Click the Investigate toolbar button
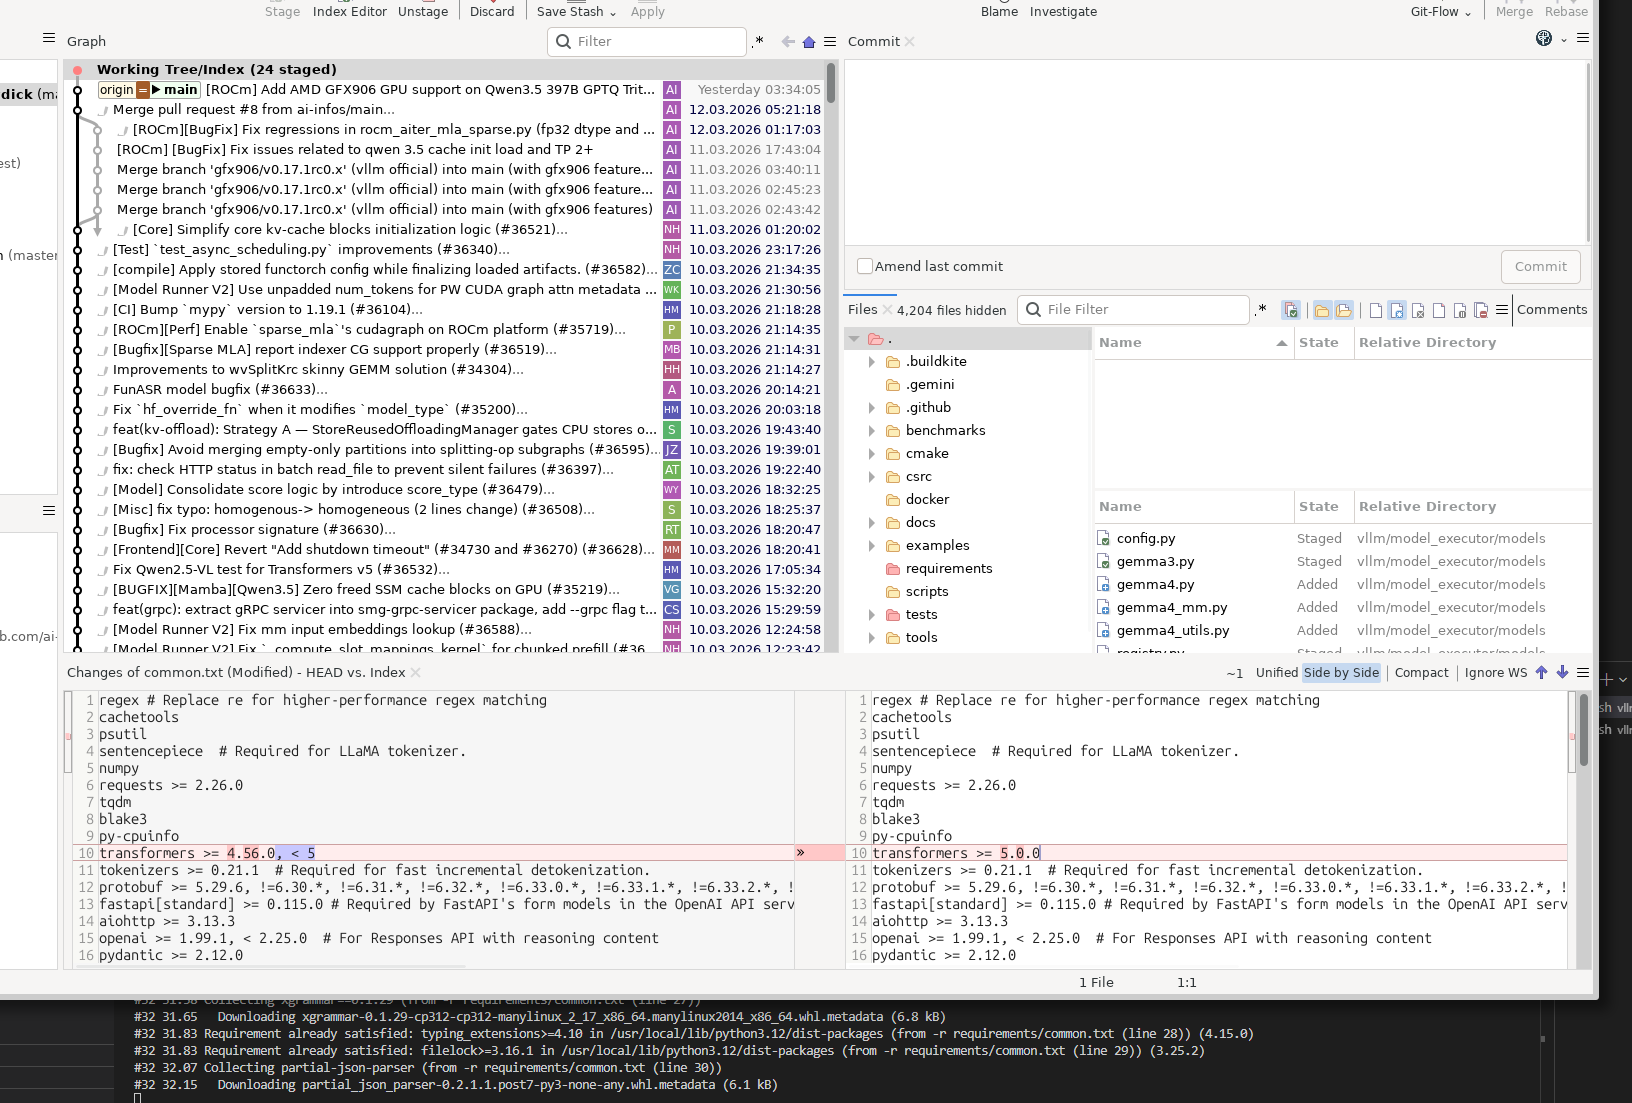 pos(1063,12)
